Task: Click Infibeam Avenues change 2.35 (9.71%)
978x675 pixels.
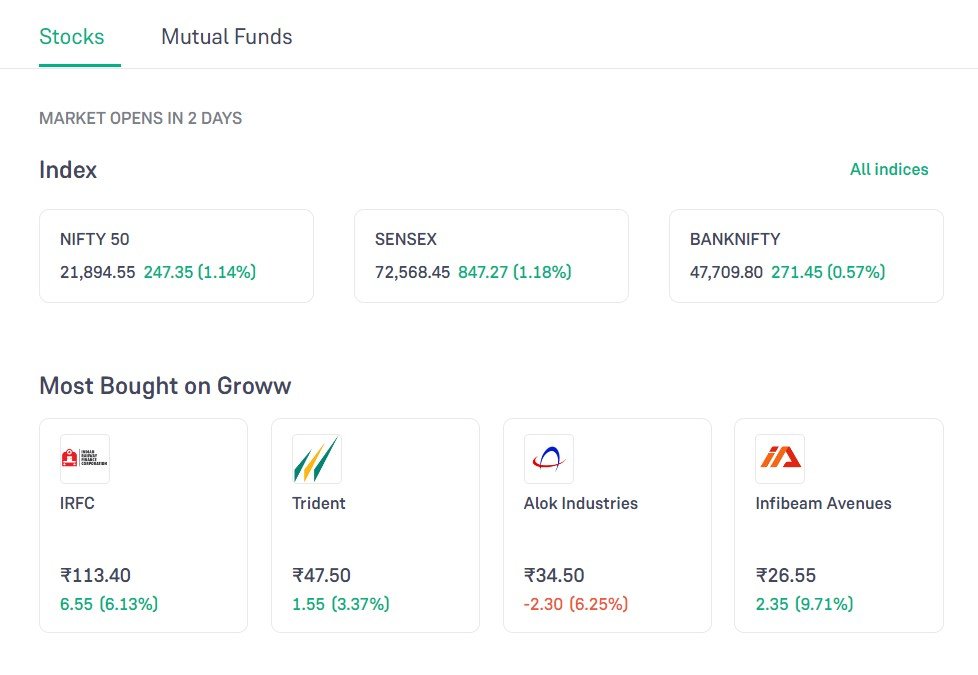Action: (x=805, y=605)
